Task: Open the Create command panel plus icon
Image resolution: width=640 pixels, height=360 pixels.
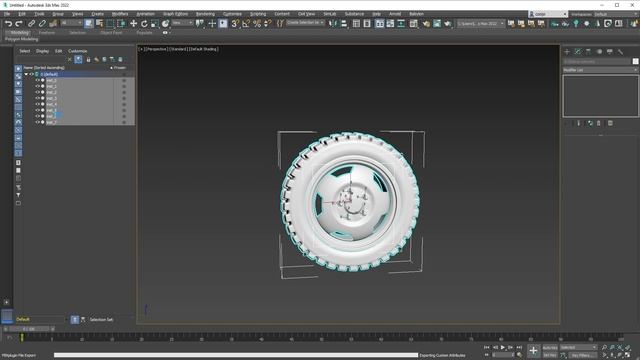Action: pyautogui.click(x=567, y=51)
